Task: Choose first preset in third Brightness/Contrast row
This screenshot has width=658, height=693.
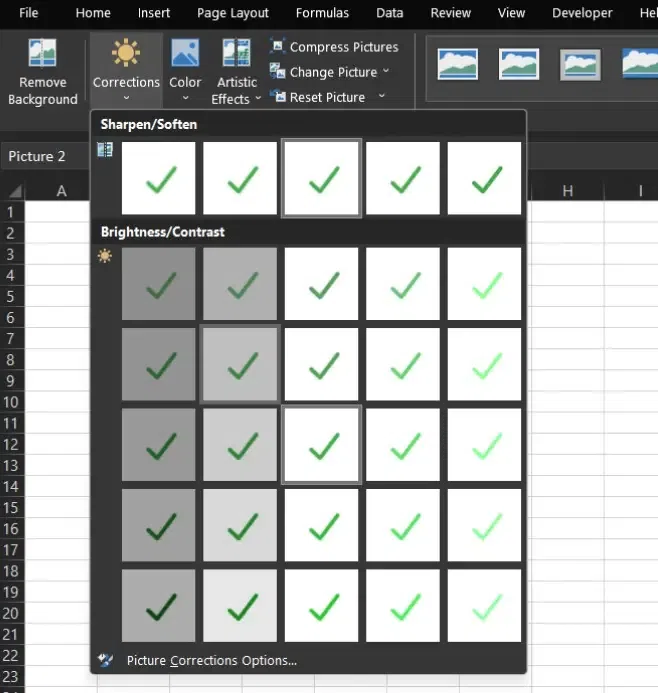Action: [159, 445]
